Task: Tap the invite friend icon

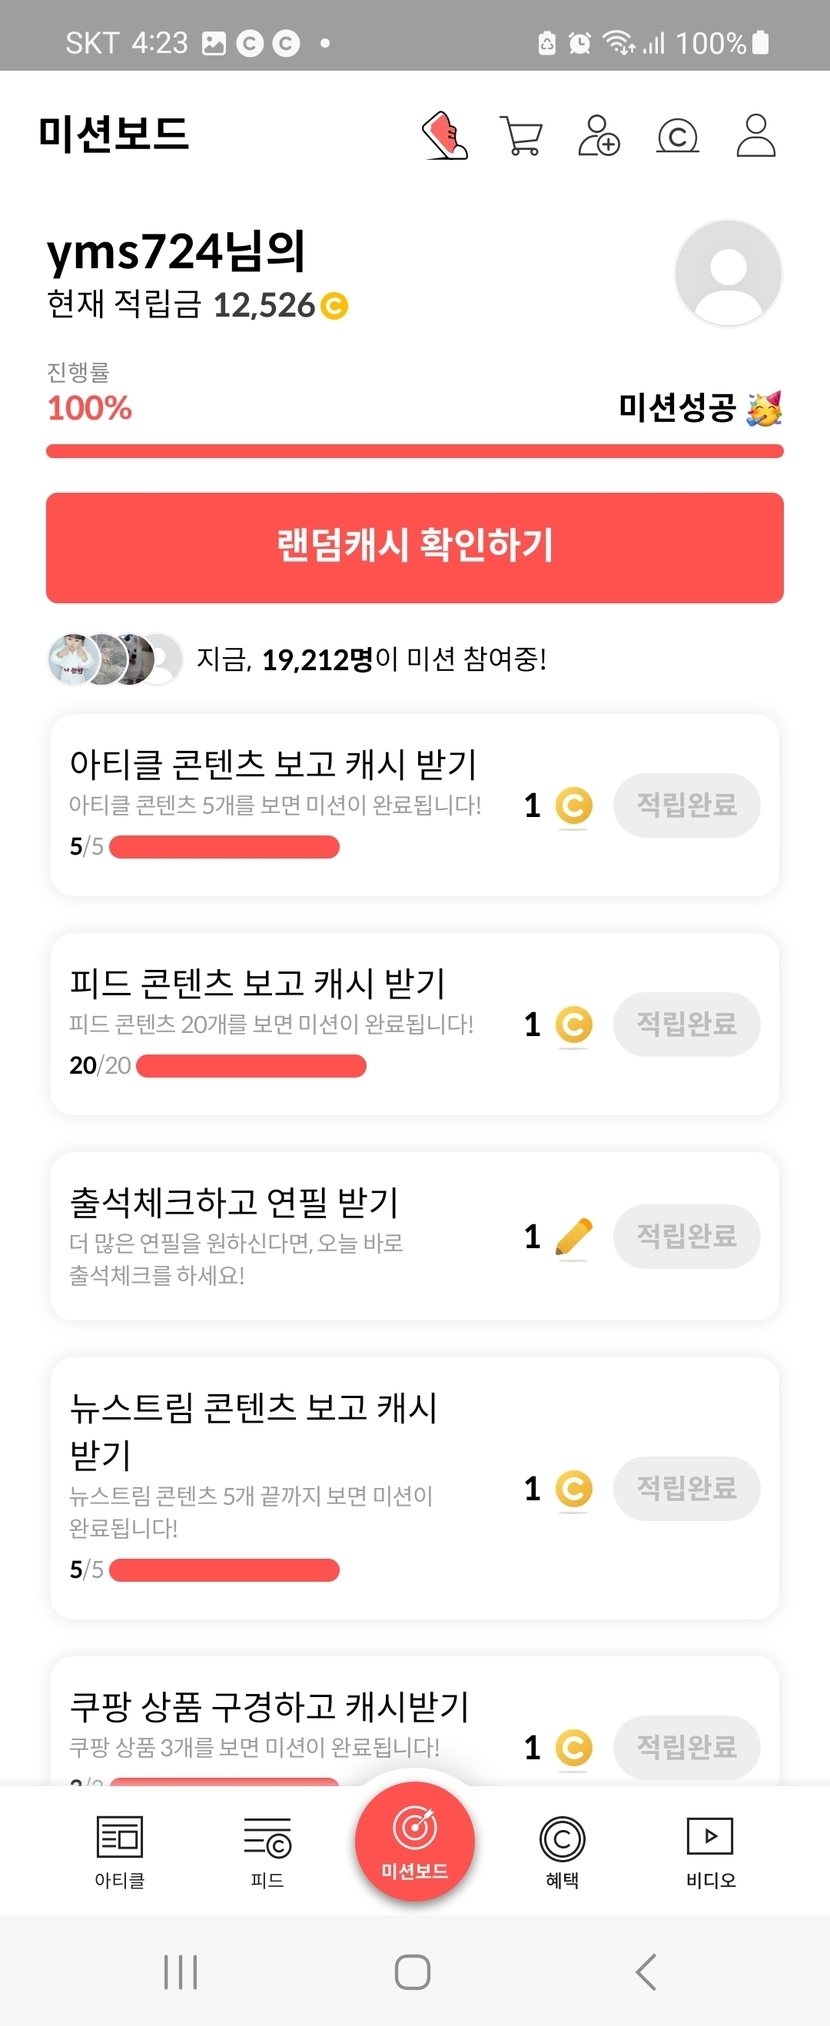Action: click(599, 136)
